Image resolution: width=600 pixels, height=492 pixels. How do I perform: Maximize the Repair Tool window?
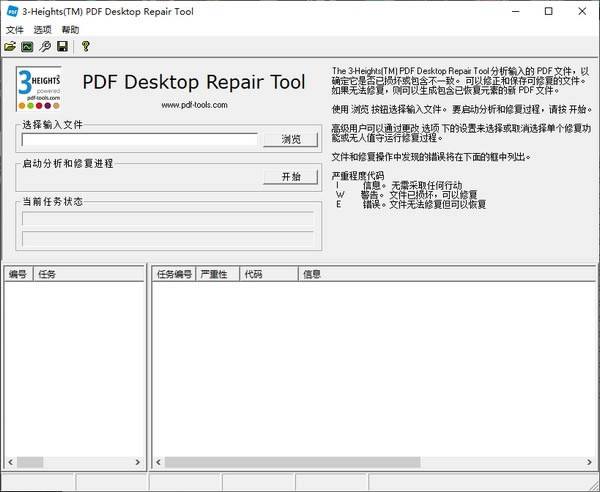pyautogui.click(x=549, y=11)
